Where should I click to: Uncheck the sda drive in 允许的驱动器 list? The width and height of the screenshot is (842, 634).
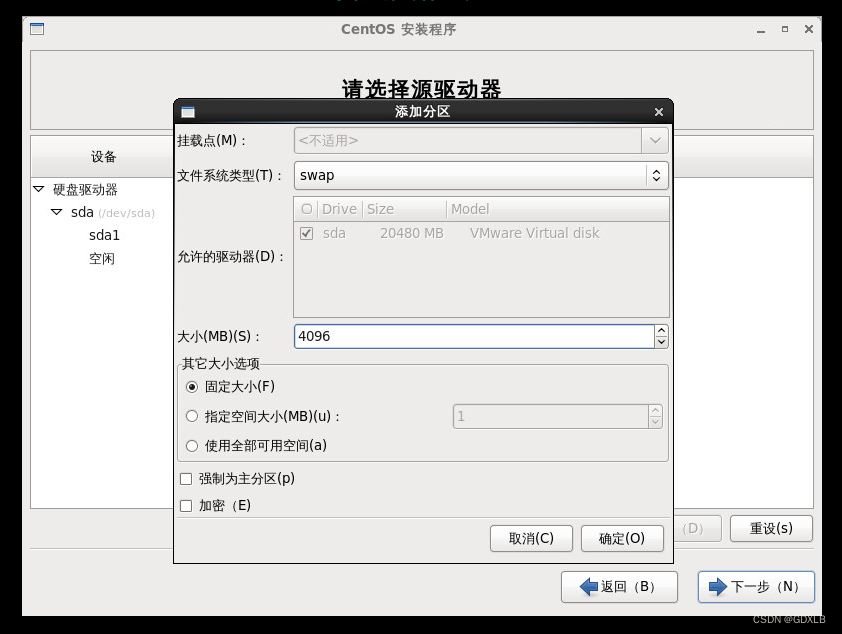pos(305,232)
